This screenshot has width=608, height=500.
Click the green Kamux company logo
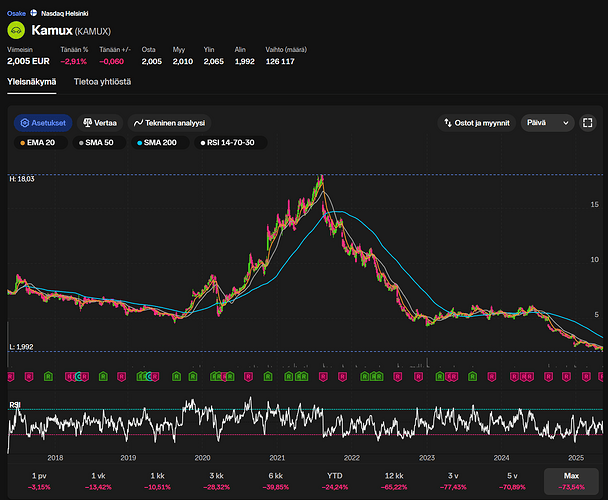[x=16, y=30]
